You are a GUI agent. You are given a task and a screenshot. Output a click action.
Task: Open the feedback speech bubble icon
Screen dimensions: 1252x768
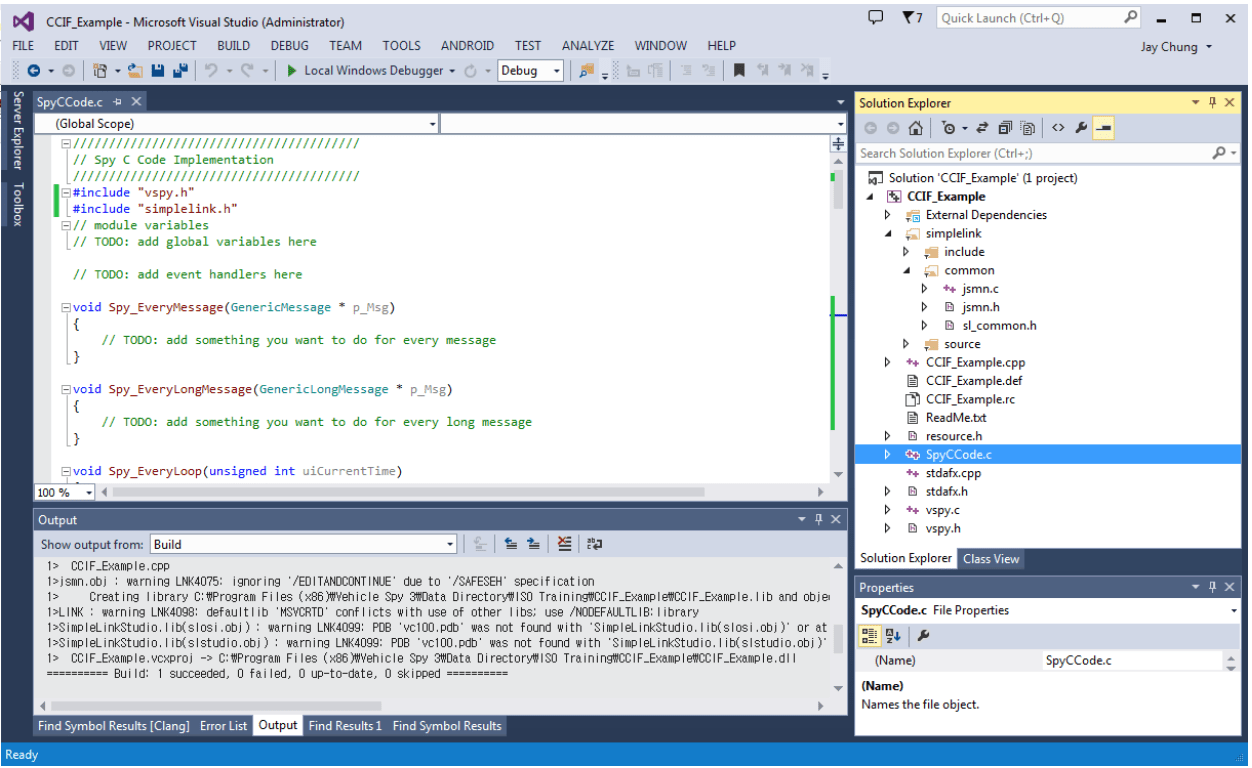876,18
